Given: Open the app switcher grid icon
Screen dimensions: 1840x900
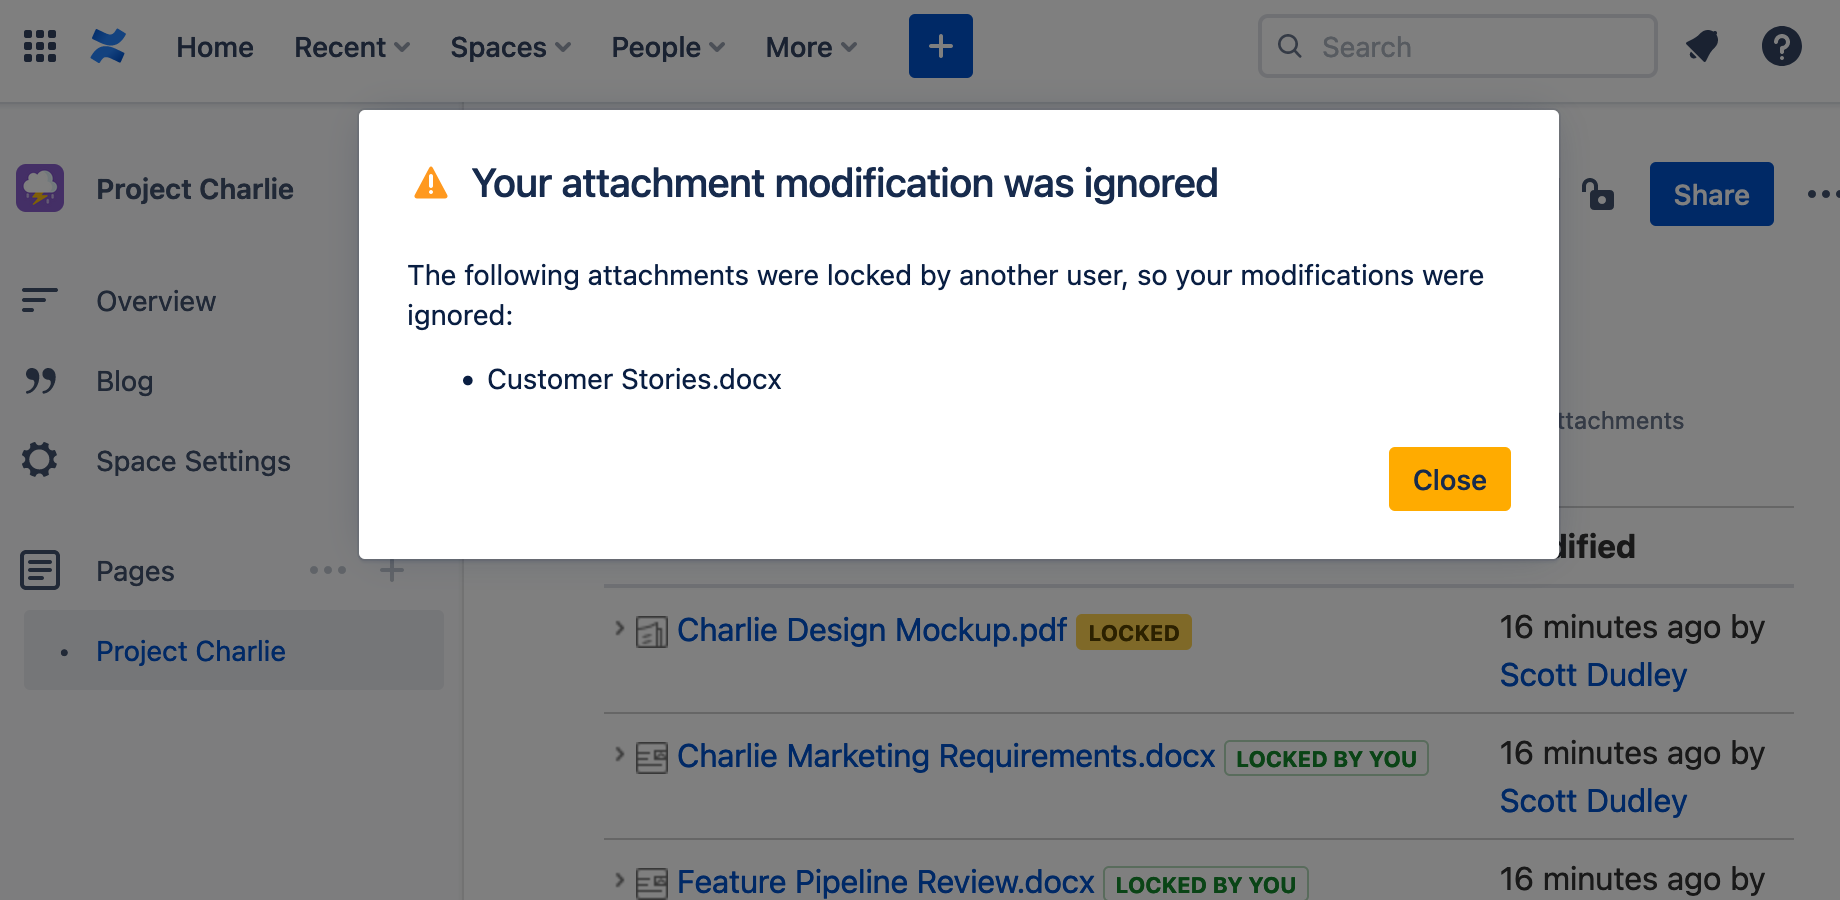Looking at the screenshot, I should 40,46.
